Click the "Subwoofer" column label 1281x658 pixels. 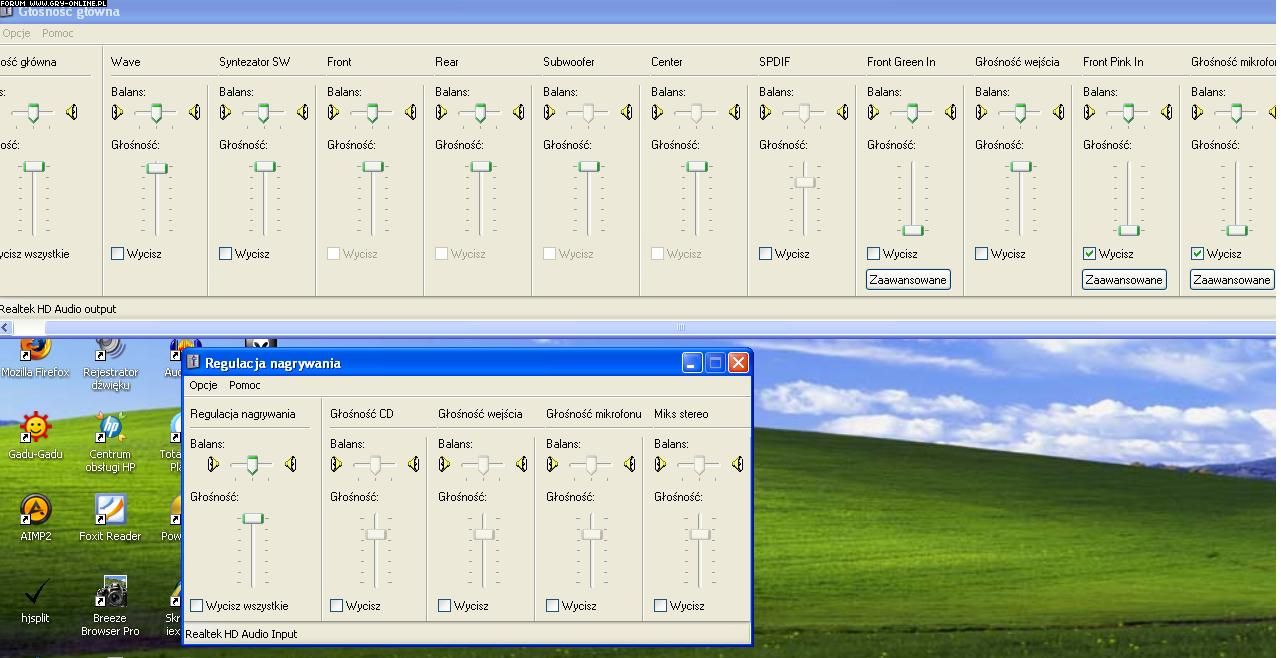coord(569,62)
